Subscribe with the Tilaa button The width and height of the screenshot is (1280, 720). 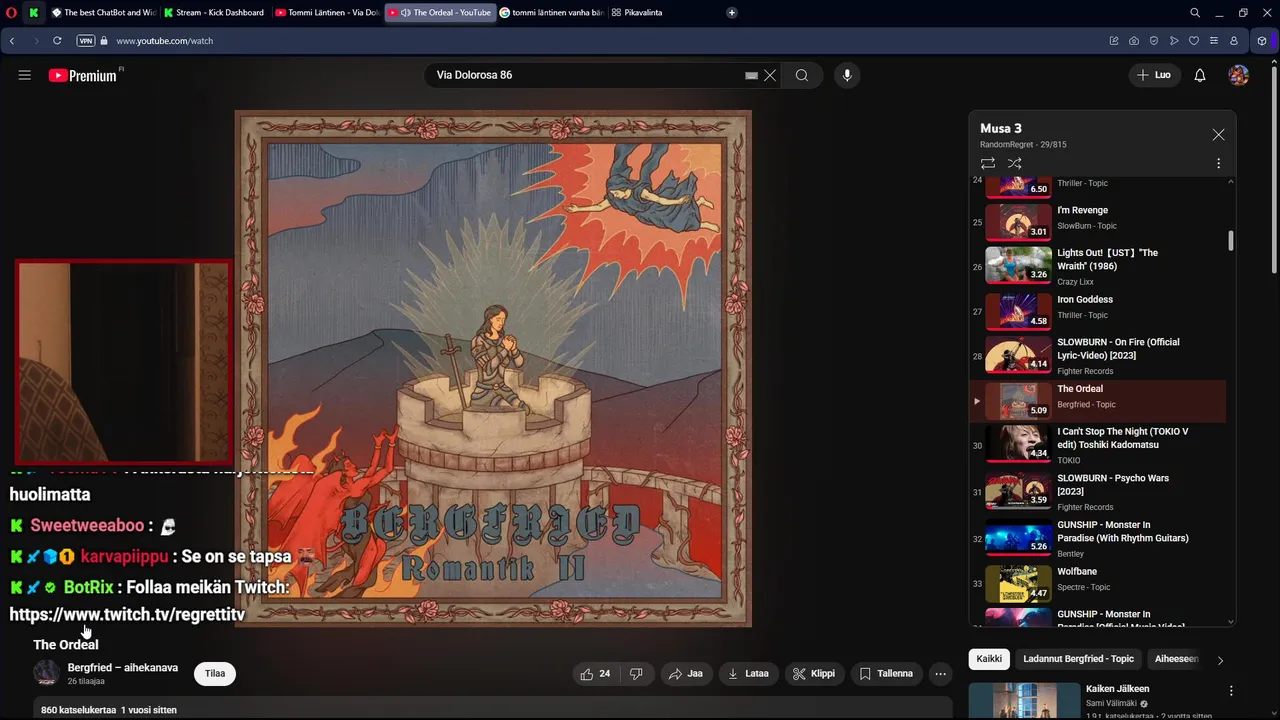(x=215, y=674)
